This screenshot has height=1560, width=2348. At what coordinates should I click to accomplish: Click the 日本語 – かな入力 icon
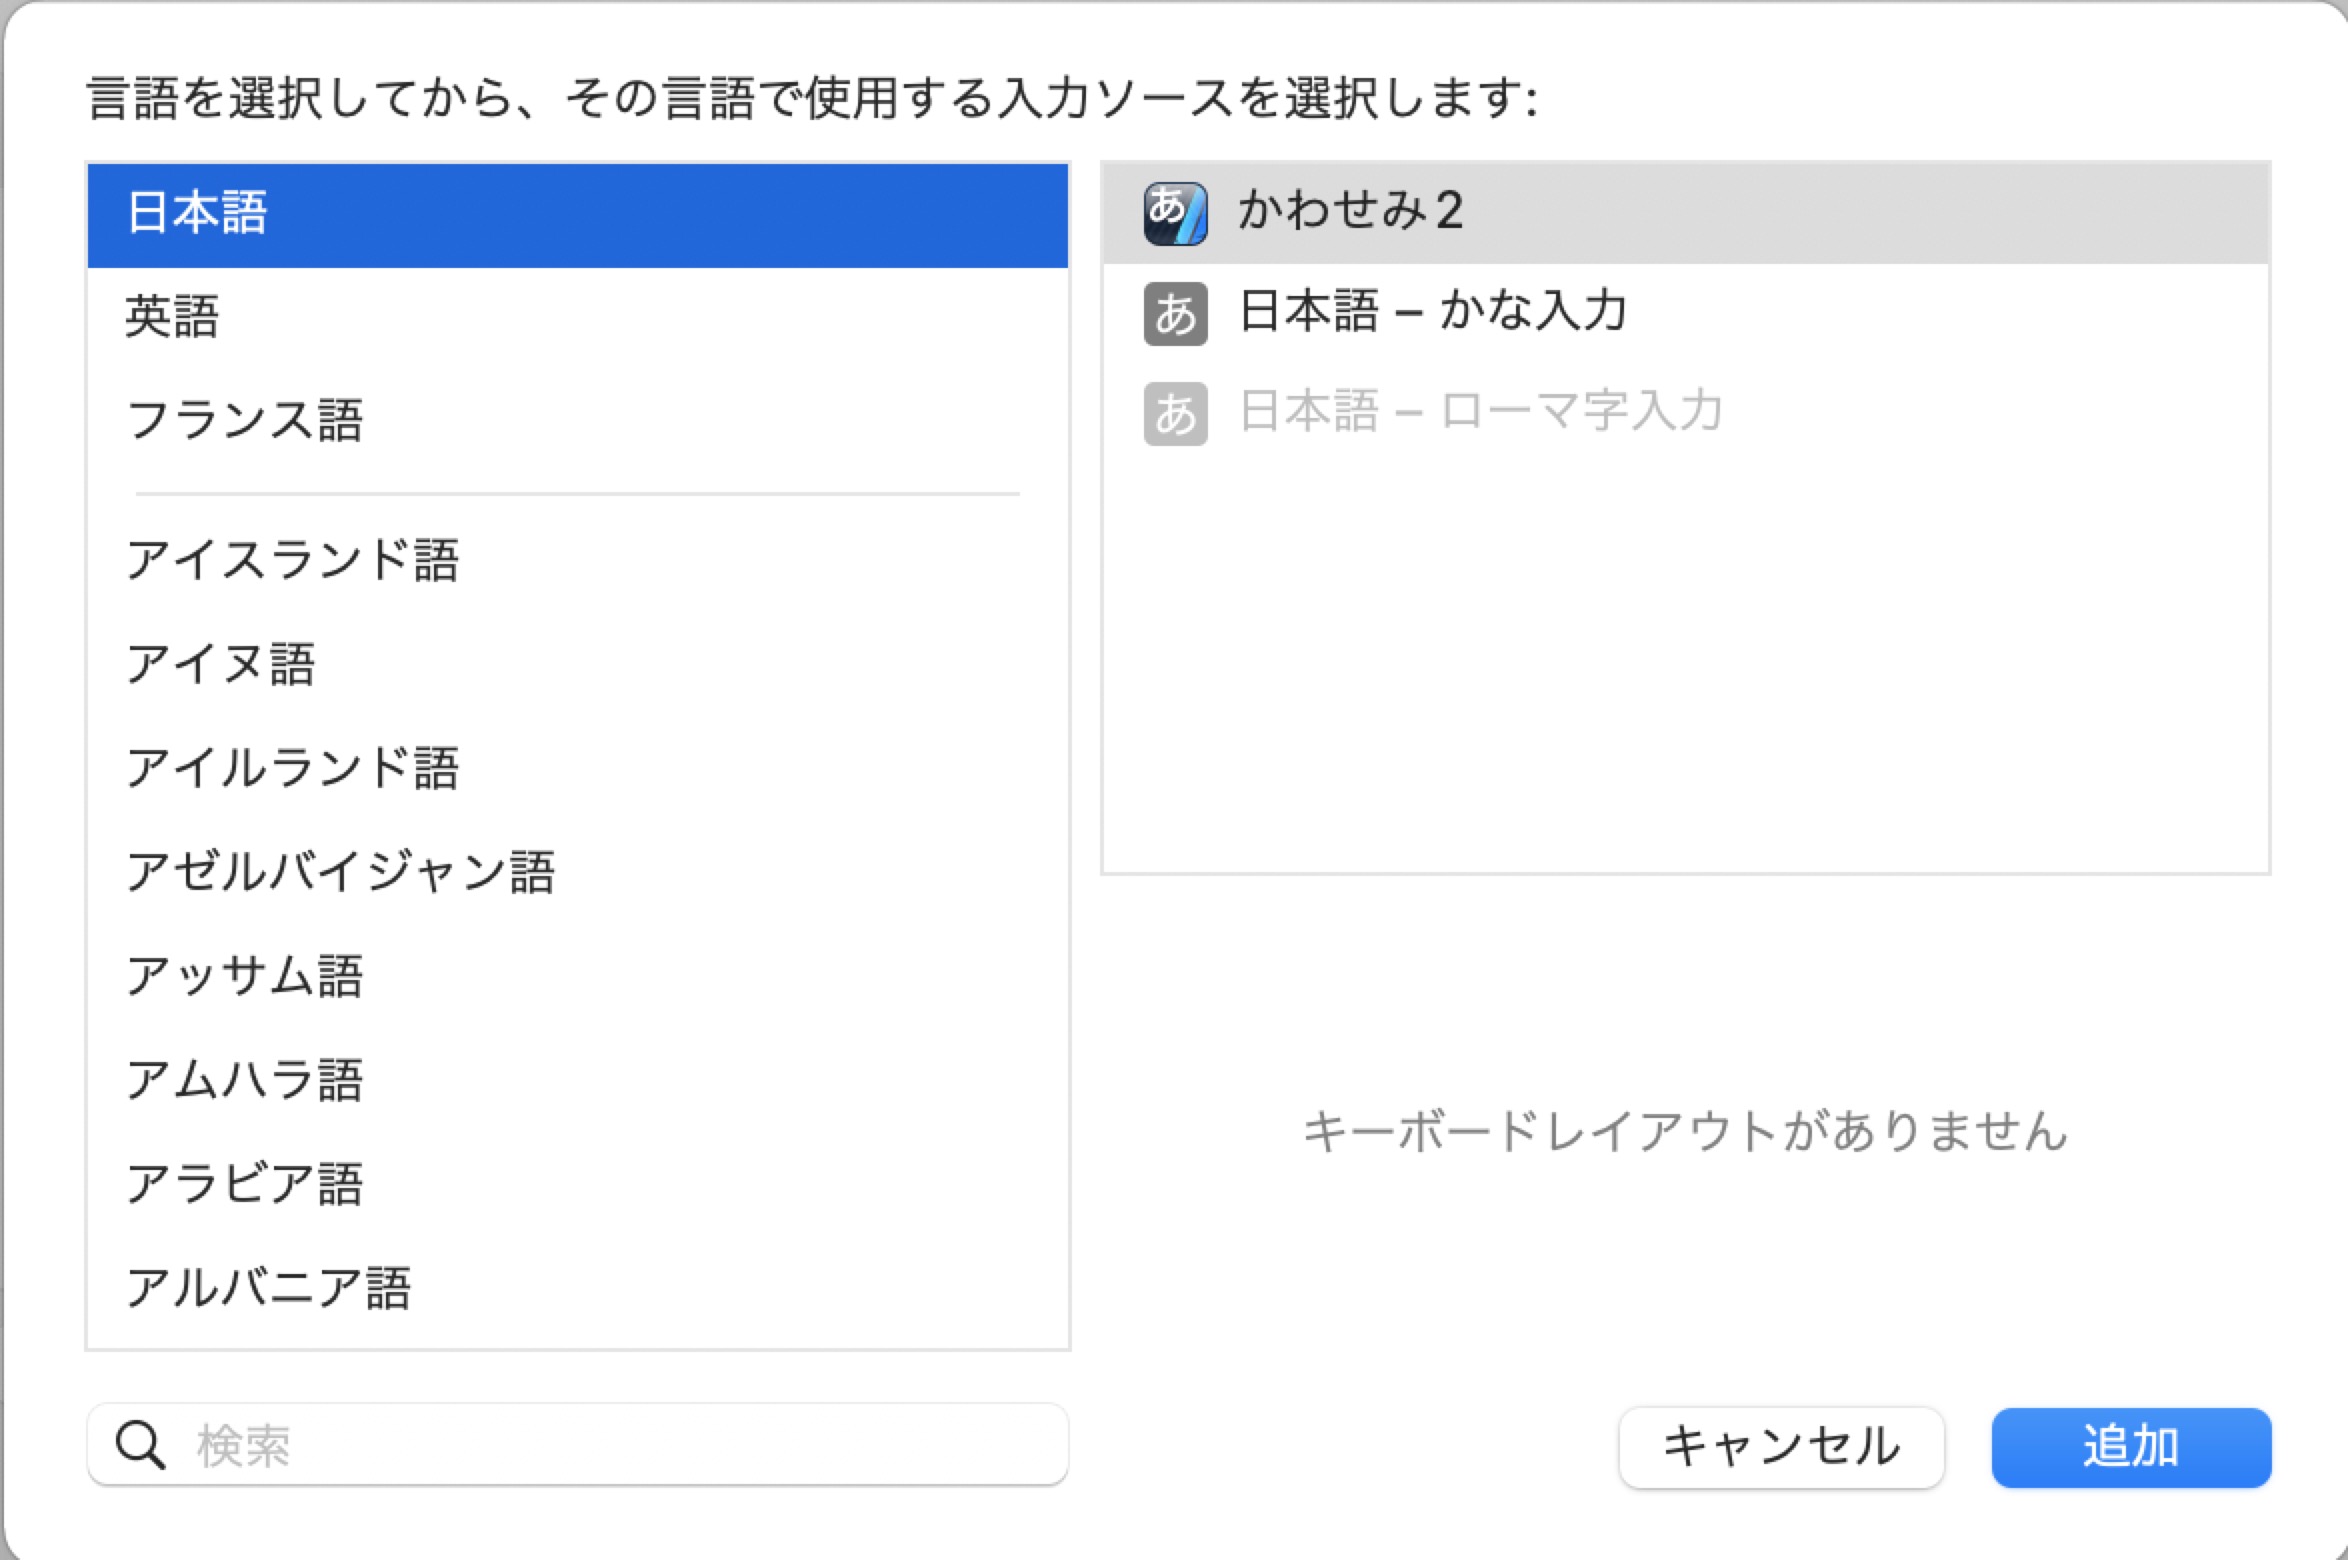(x=1175, y=314)
